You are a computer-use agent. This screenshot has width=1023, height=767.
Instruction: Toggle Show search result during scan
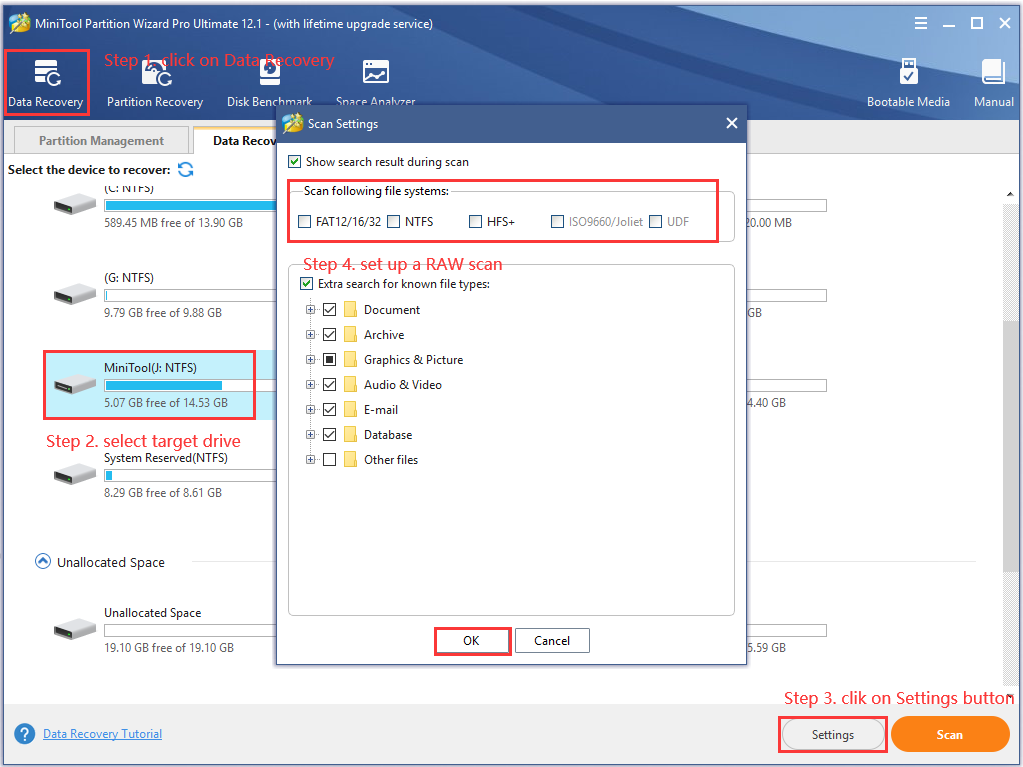[x=295, y=162]
